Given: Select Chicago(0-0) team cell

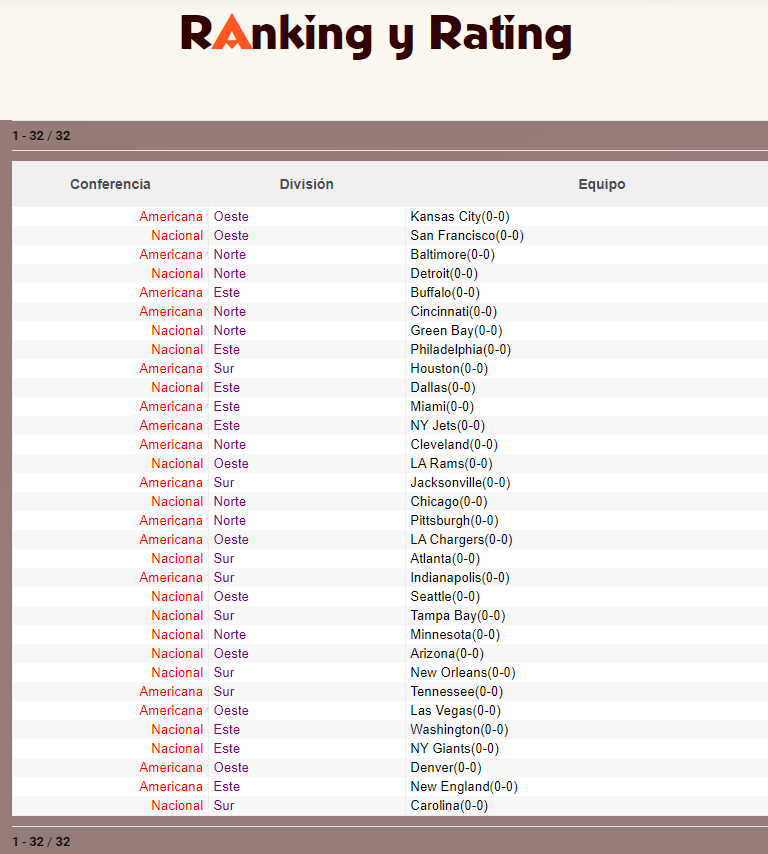Looking at the screenshot, I should point(449,502).
